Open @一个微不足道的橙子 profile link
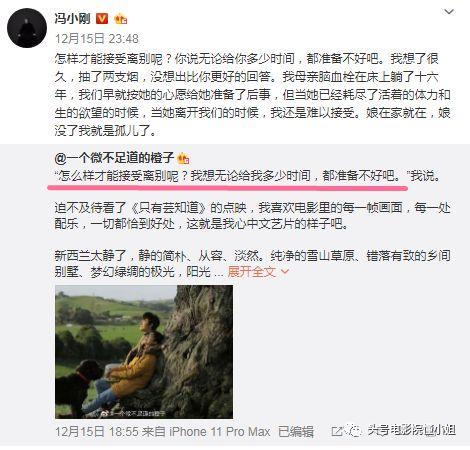 pos(114,157)
